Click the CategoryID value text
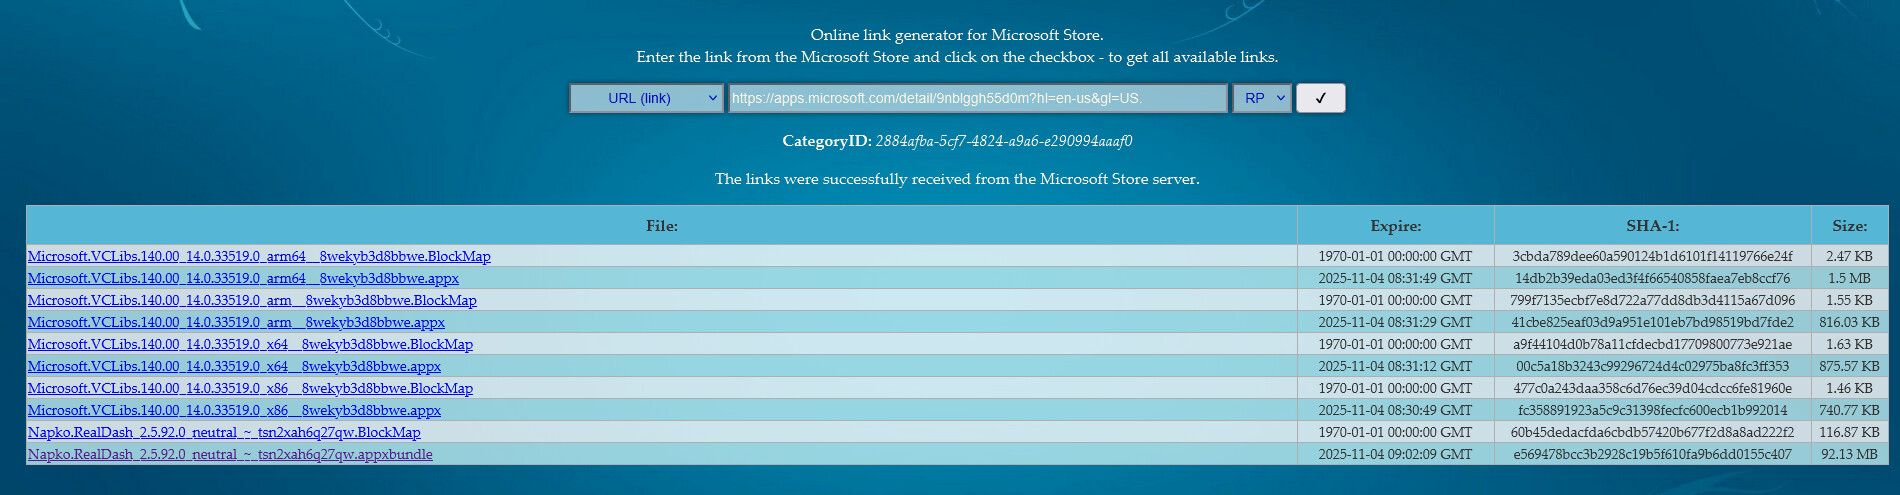This screenshot has height=495, width=1900. pyautogui.click(x=1003, y=141)
